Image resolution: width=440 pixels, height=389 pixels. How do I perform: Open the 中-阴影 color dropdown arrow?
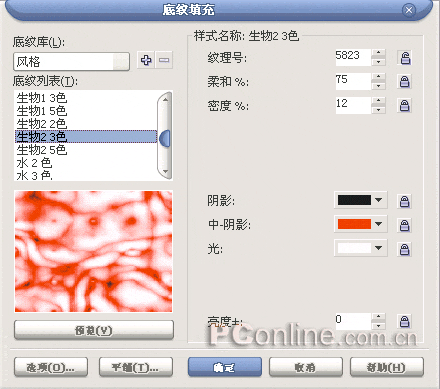(378, 224)
